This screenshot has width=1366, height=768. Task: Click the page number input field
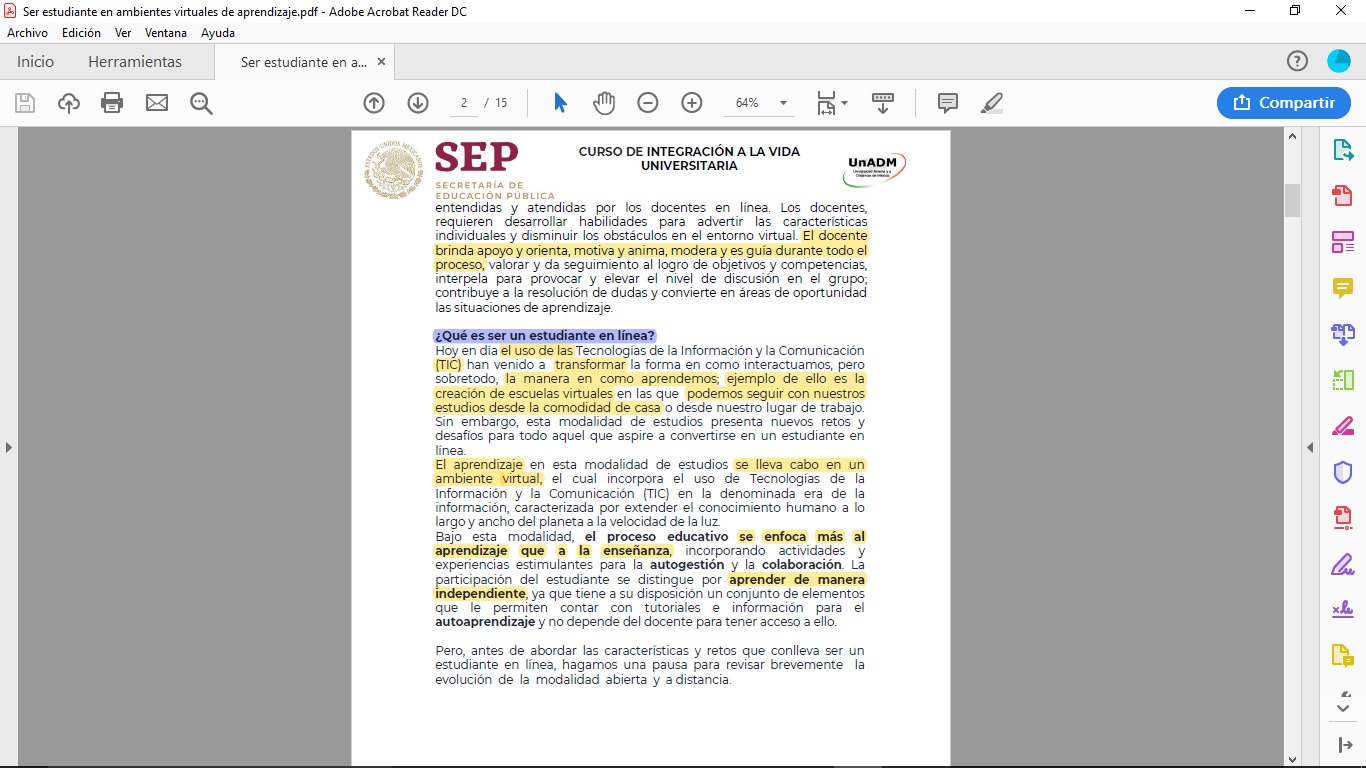point(464,103)
